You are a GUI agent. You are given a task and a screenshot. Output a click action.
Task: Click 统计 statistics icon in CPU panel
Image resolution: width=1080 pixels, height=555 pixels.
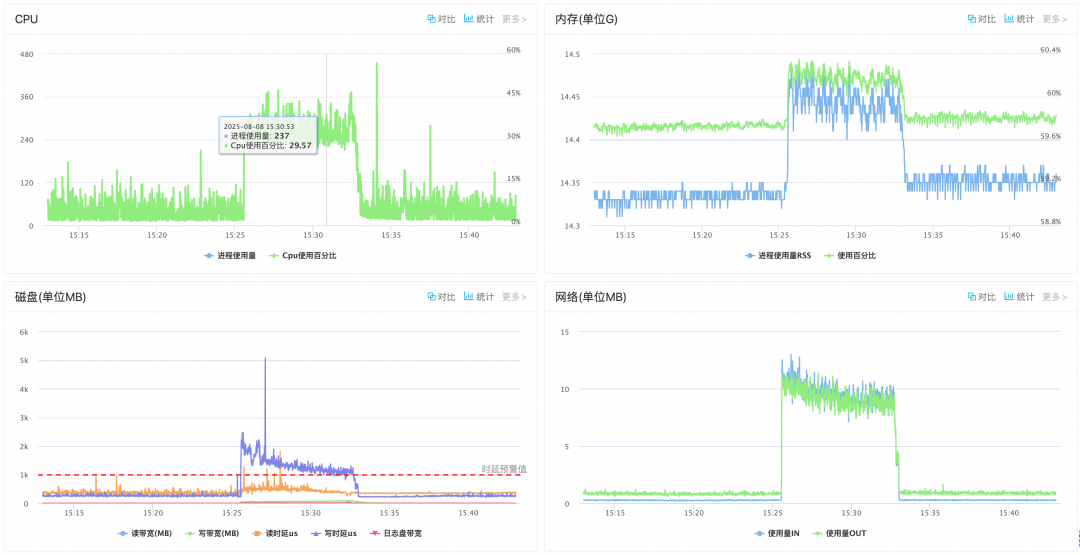click(469, 19)
